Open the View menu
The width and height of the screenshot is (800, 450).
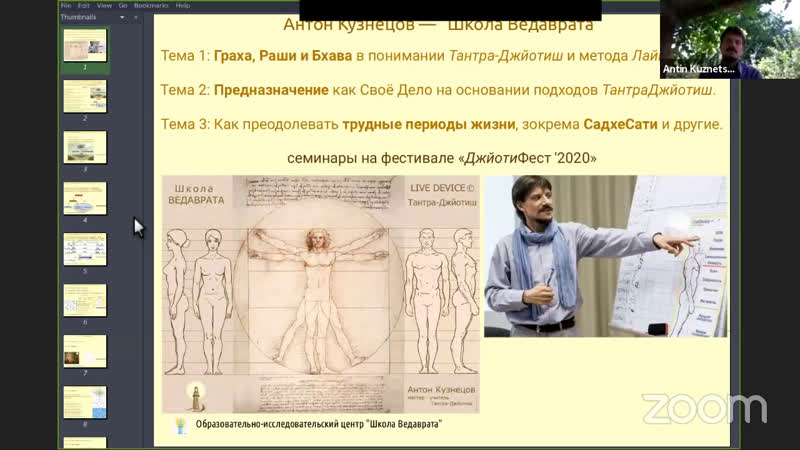click(x=104, y=6)
